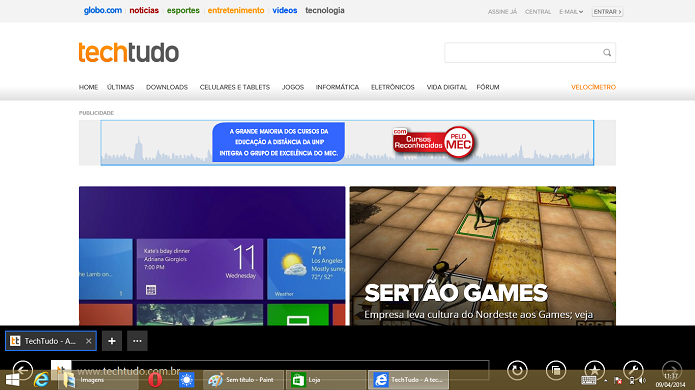Open DOWNLOADS menu item
695x390 pixels.
[167, 87]
